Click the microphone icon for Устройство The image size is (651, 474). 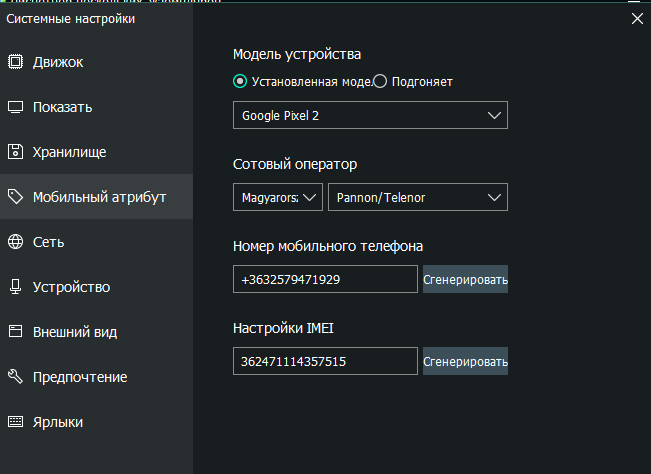click(x=16, y=287)
